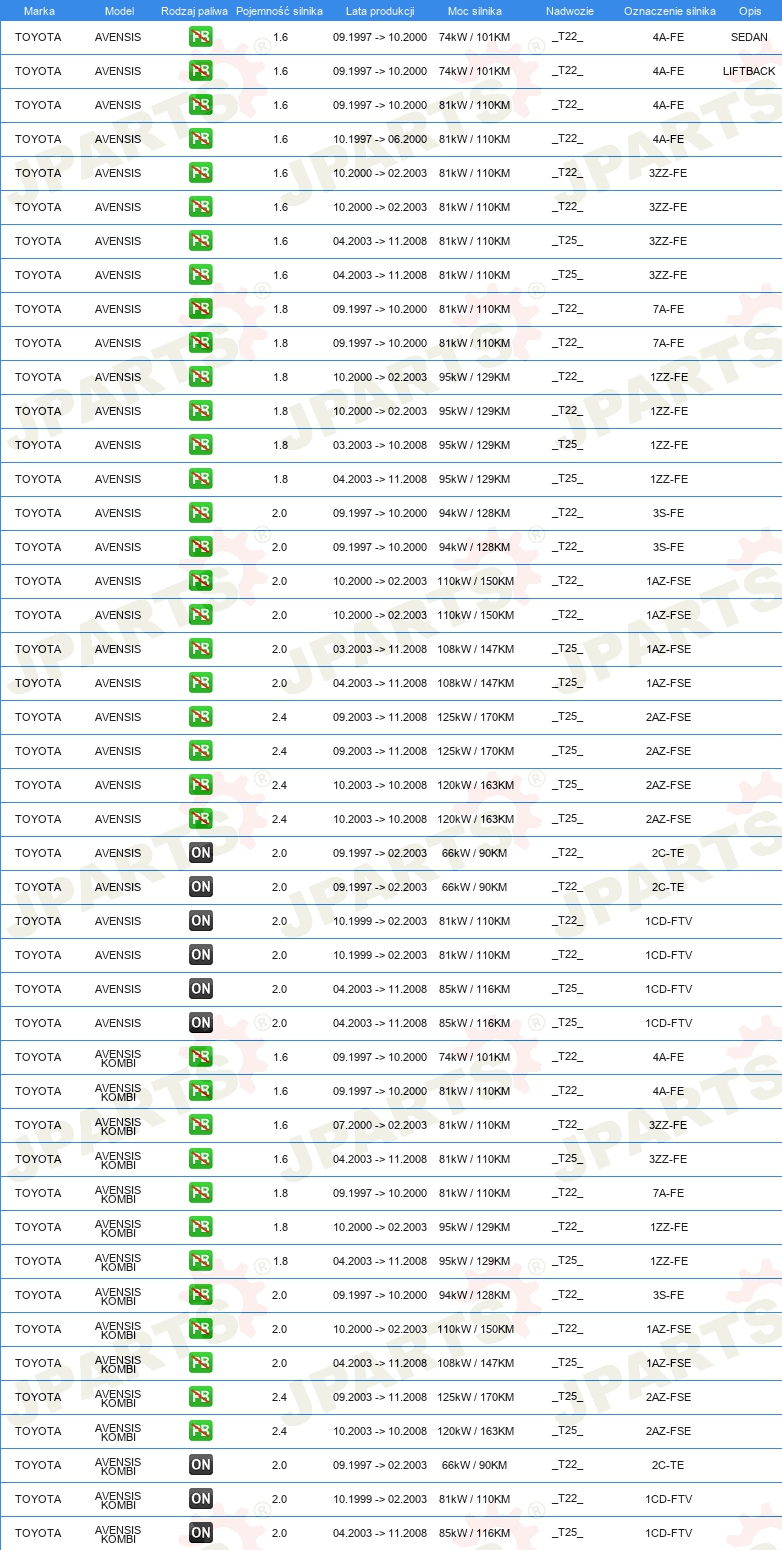Click petrol icon in Avensis Kombi 1ZZ-FE _T25_ row
The width and height of the screenshot is (782, 1550).
[200, 1261]
